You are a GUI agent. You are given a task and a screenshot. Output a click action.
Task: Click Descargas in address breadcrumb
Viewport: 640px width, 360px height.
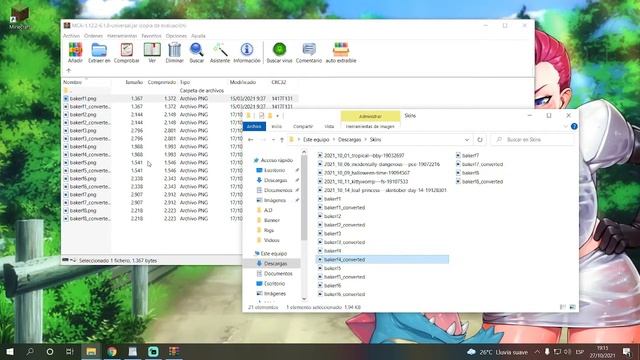349,140
